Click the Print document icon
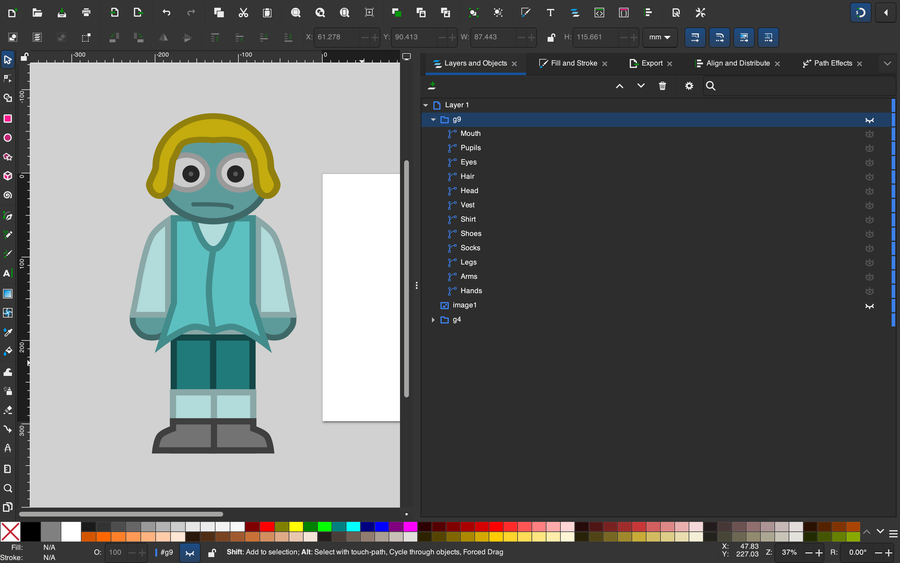The image size is (900, 563). click(87, 13)
